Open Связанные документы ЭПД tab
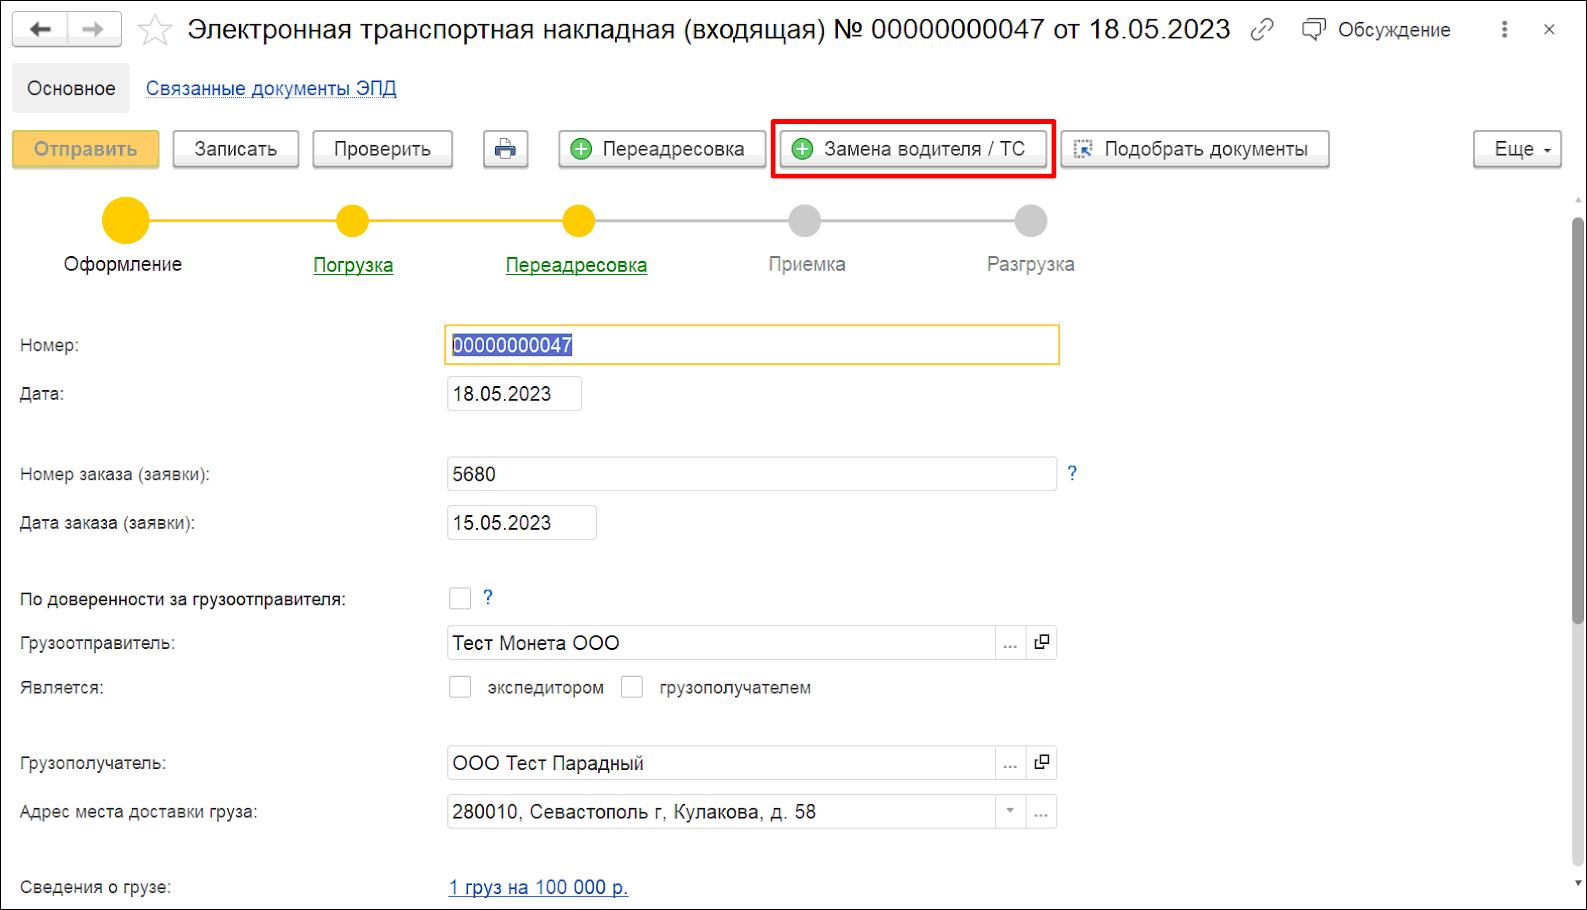Screen dimensions: 1587x910 tap(271, 88)
